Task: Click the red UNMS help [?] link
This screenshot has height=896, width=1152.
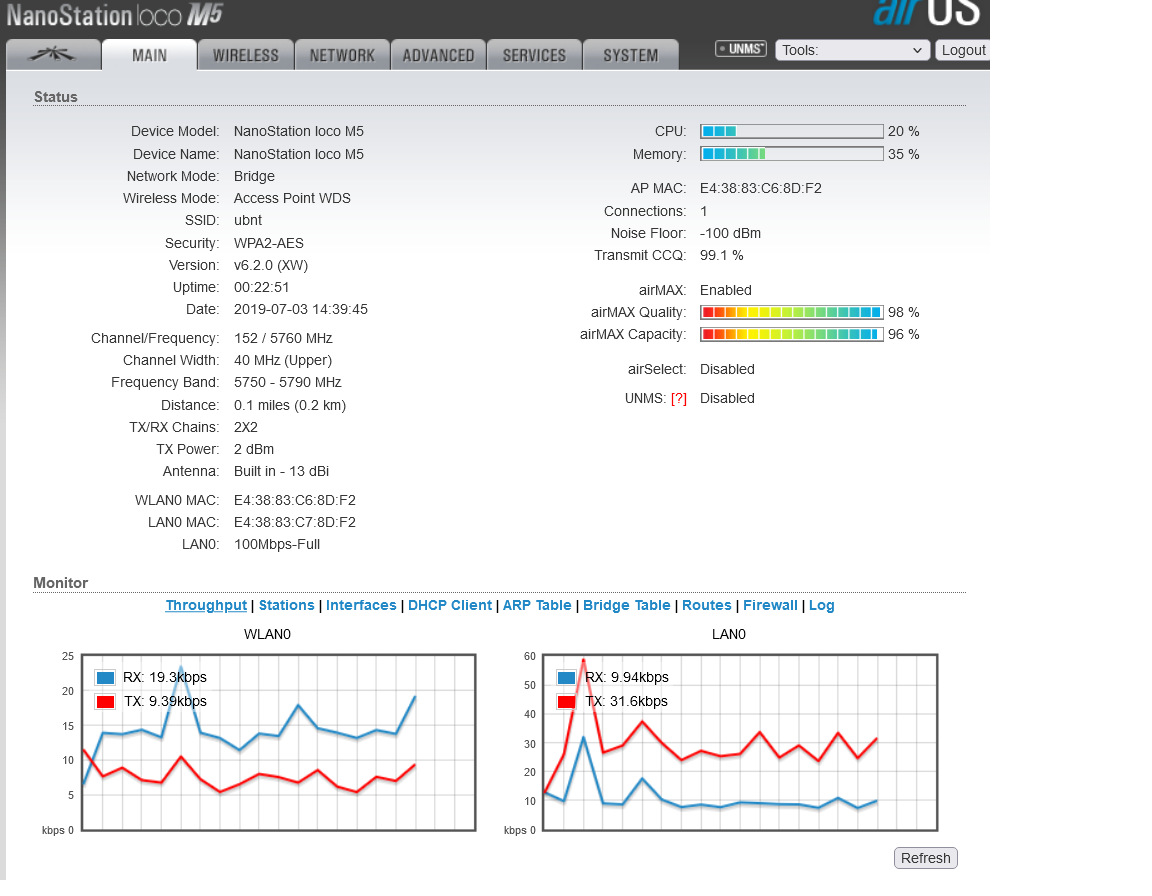Action: [679, 399]
